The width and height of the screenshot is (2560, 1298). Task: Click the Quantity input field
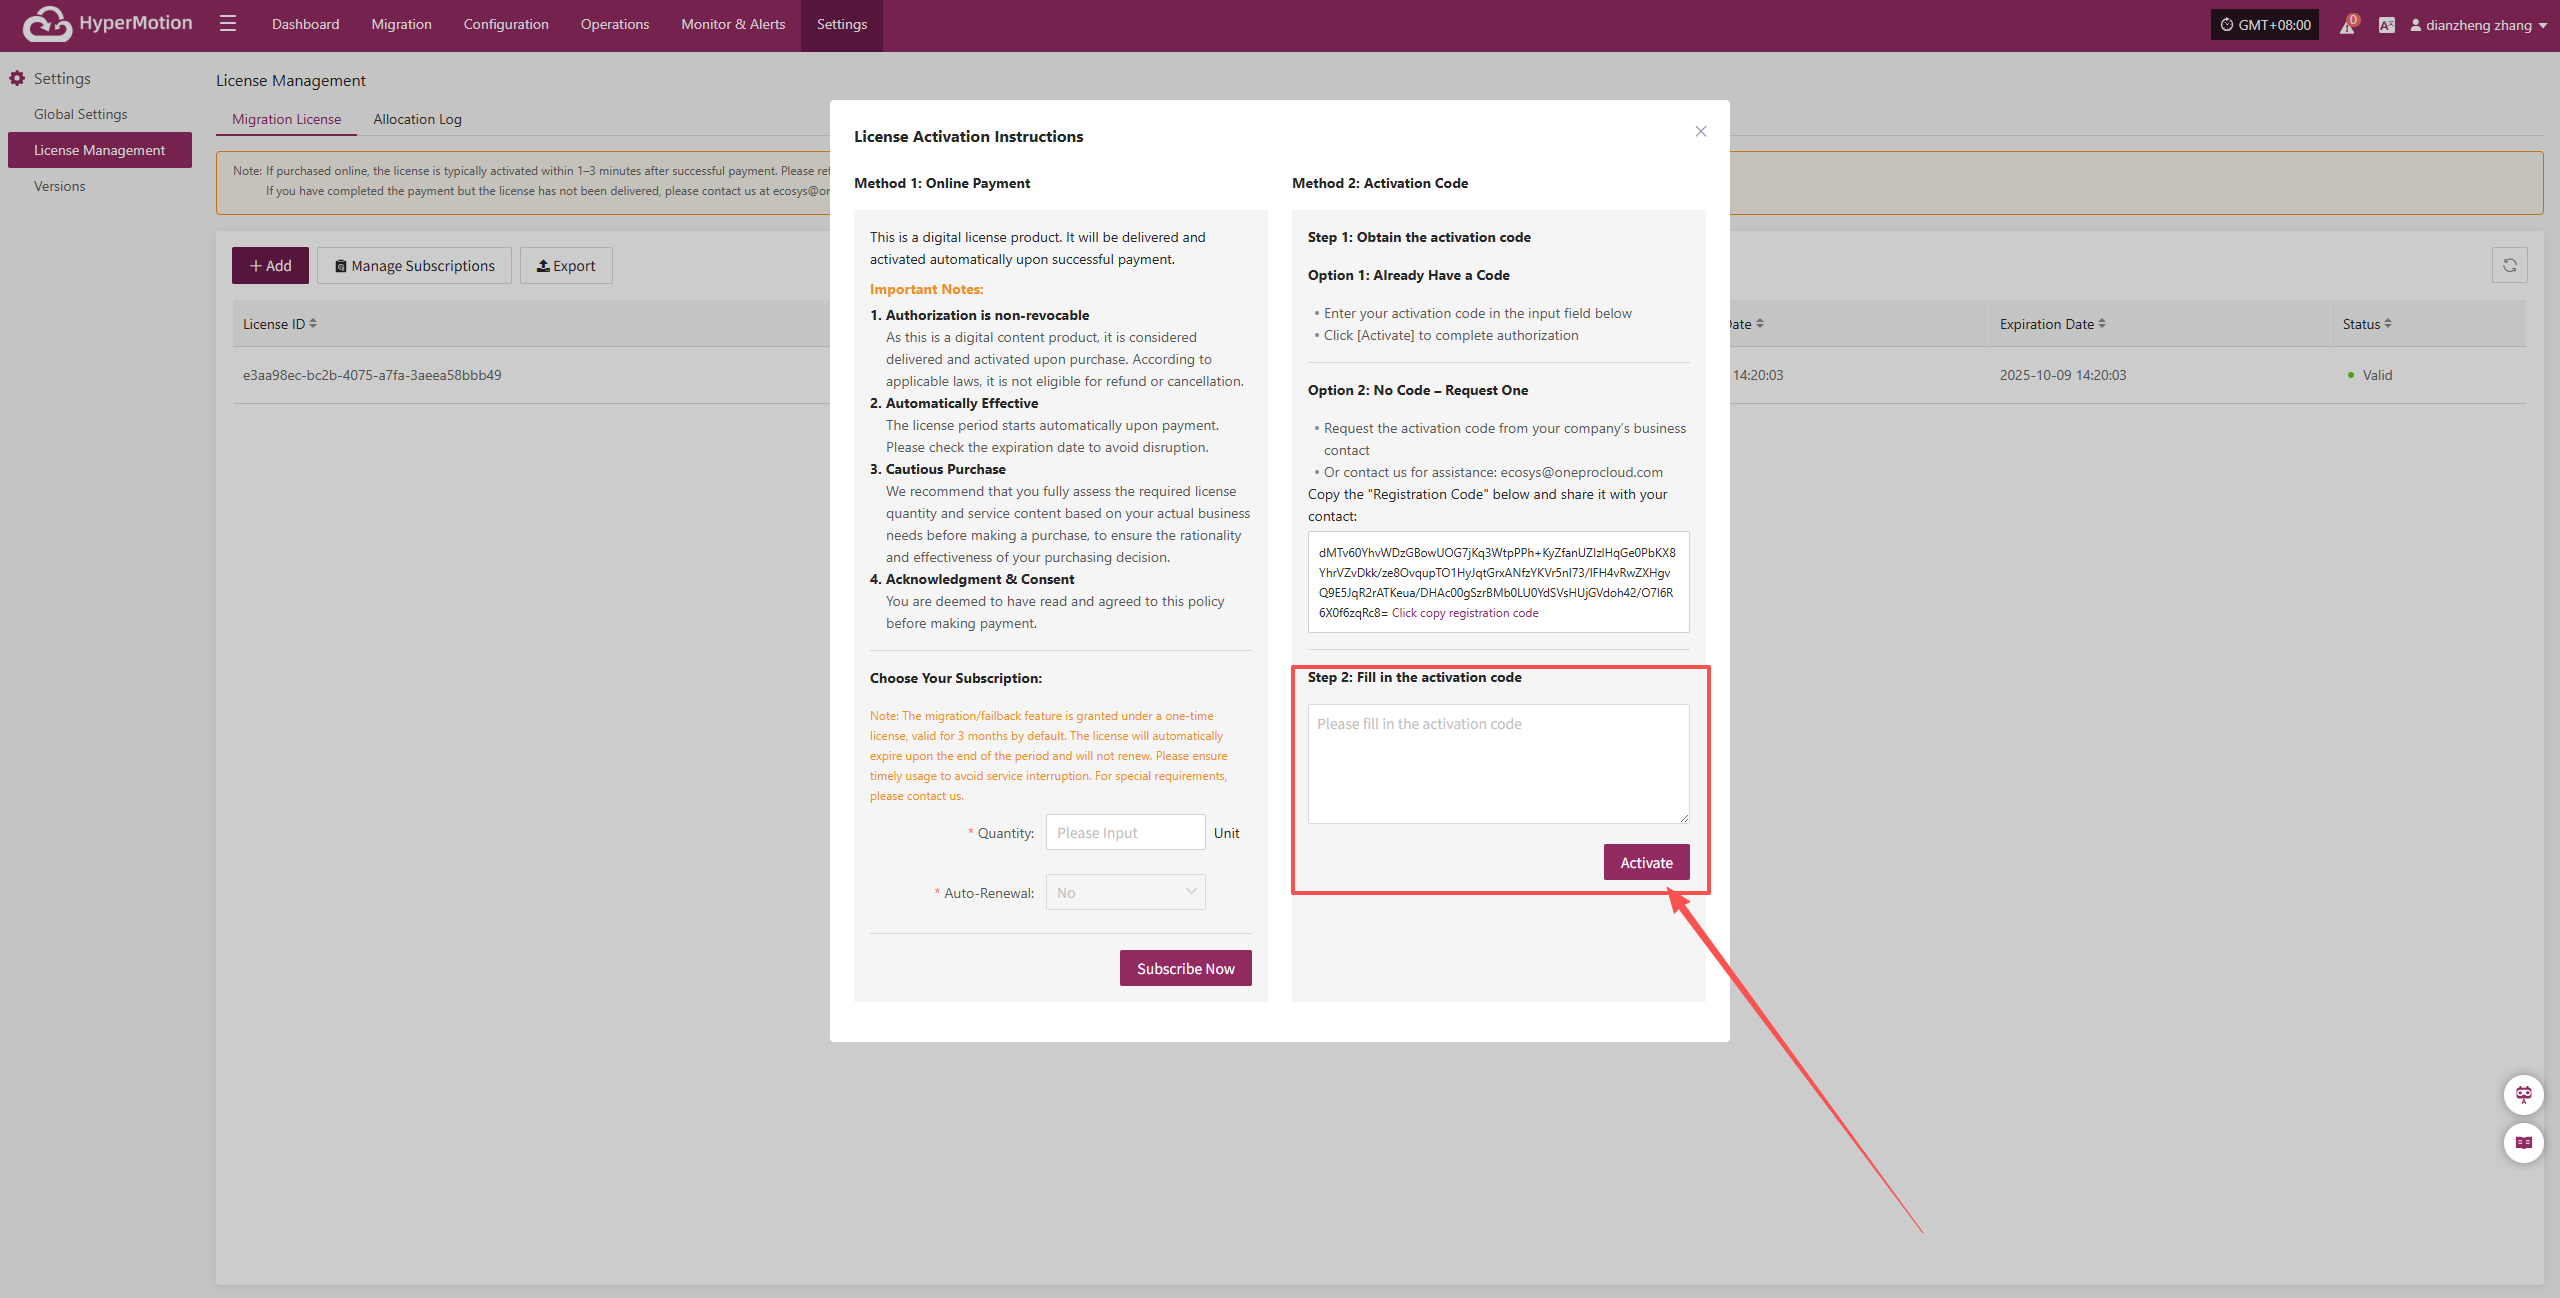tap(1125, 832)
